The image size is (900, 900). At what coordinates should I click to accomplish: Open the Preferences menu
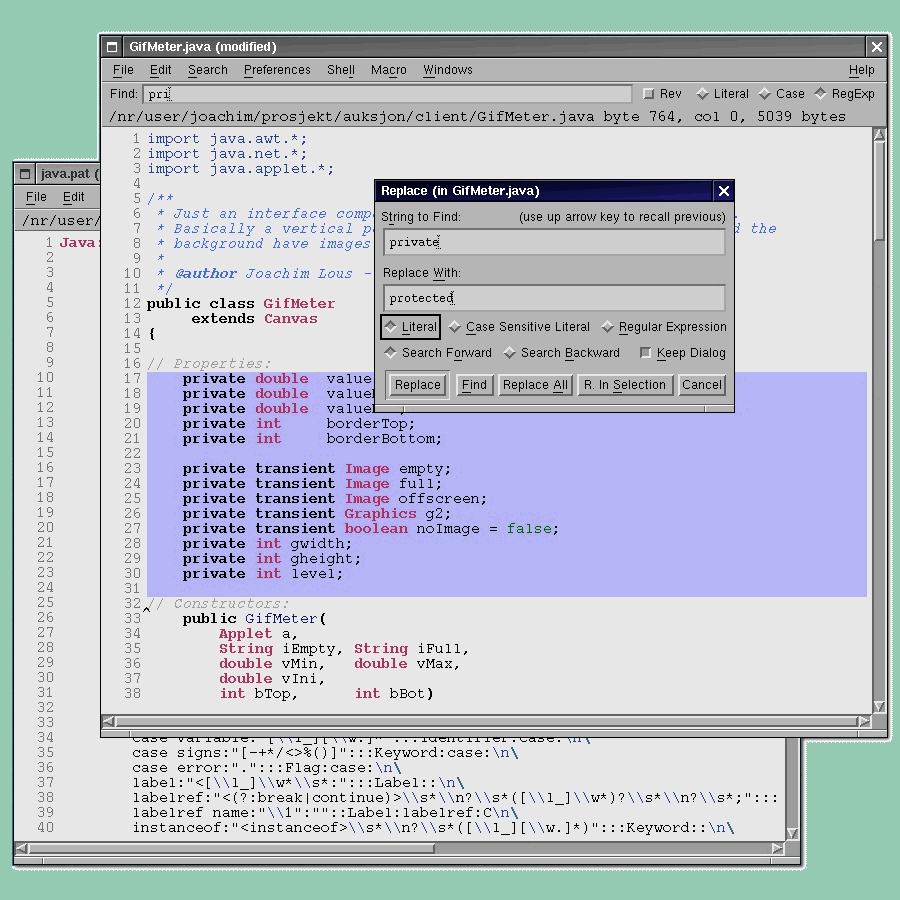pos(277,70)
